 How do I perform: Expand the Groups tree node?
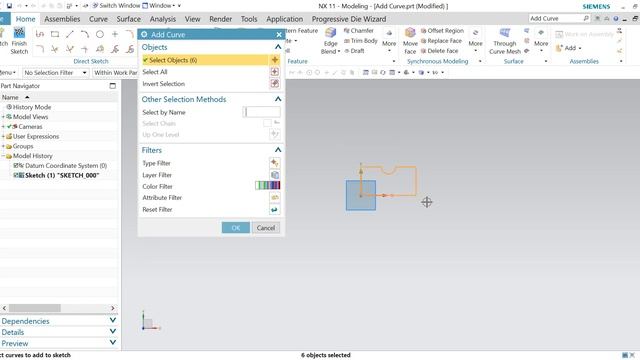pyautogui.click(x=3, y=146)
